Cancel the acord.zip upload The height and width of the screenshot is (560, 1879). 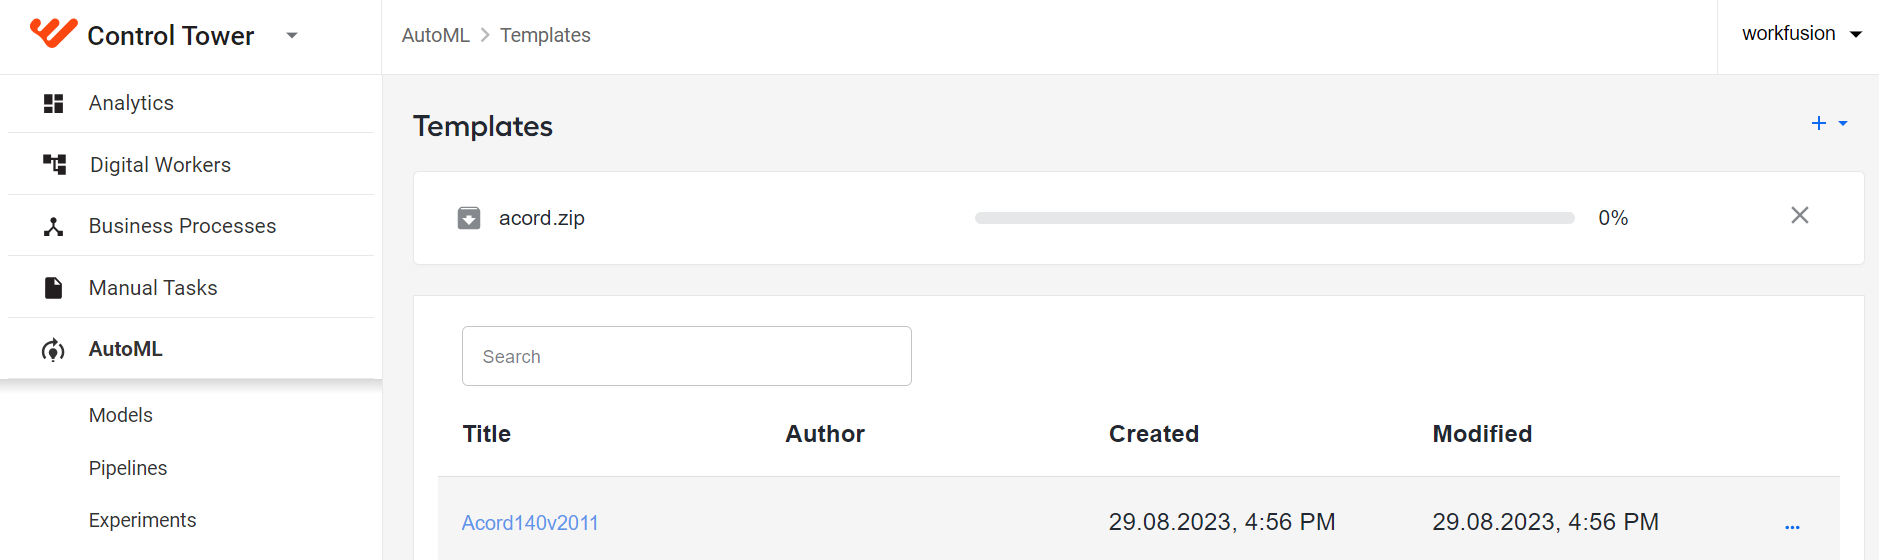click(1800, 215)
